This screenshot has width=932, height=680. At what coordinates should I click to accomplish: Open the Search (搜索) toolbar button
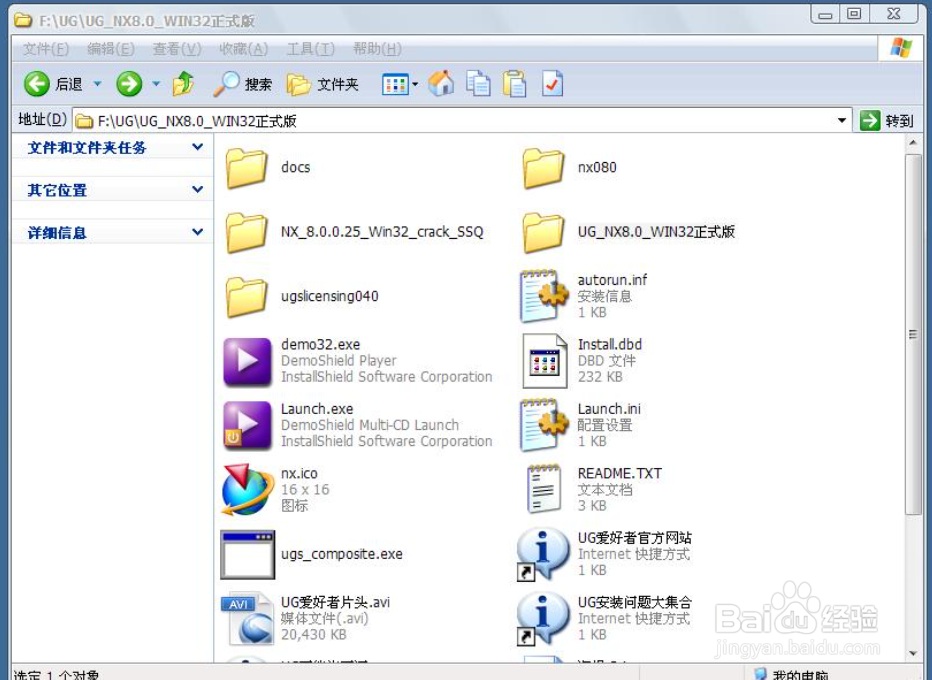pos(243,84)
